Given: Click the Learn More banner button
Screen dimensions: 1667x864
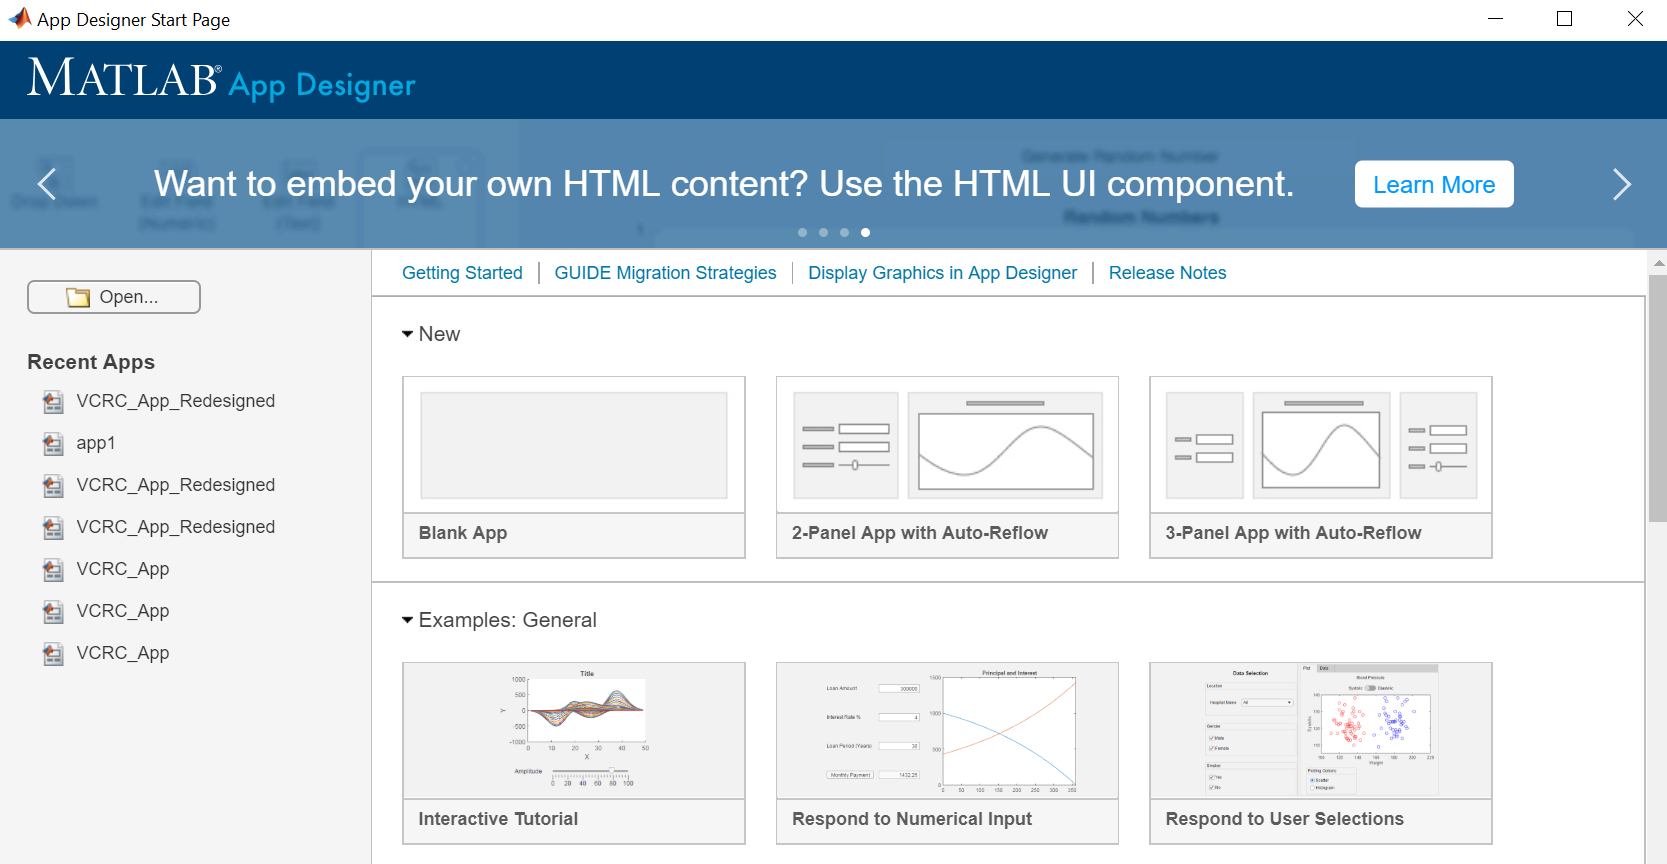Looking at the screenshot, I should 1433,184.
